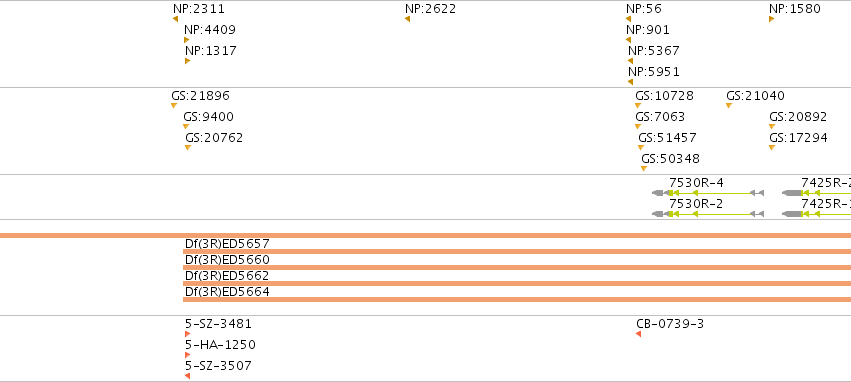The image size is (851, 382).
Task: Select the NP:2622 insertion triangle
Action: [407, 19]
